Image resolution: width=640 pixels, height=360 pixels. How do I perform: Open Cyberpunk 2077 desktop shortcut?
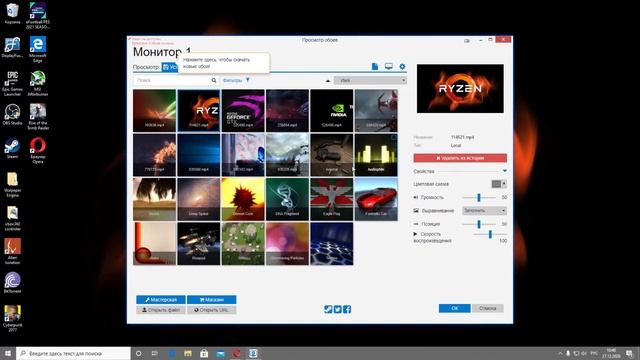pos(13,319)
